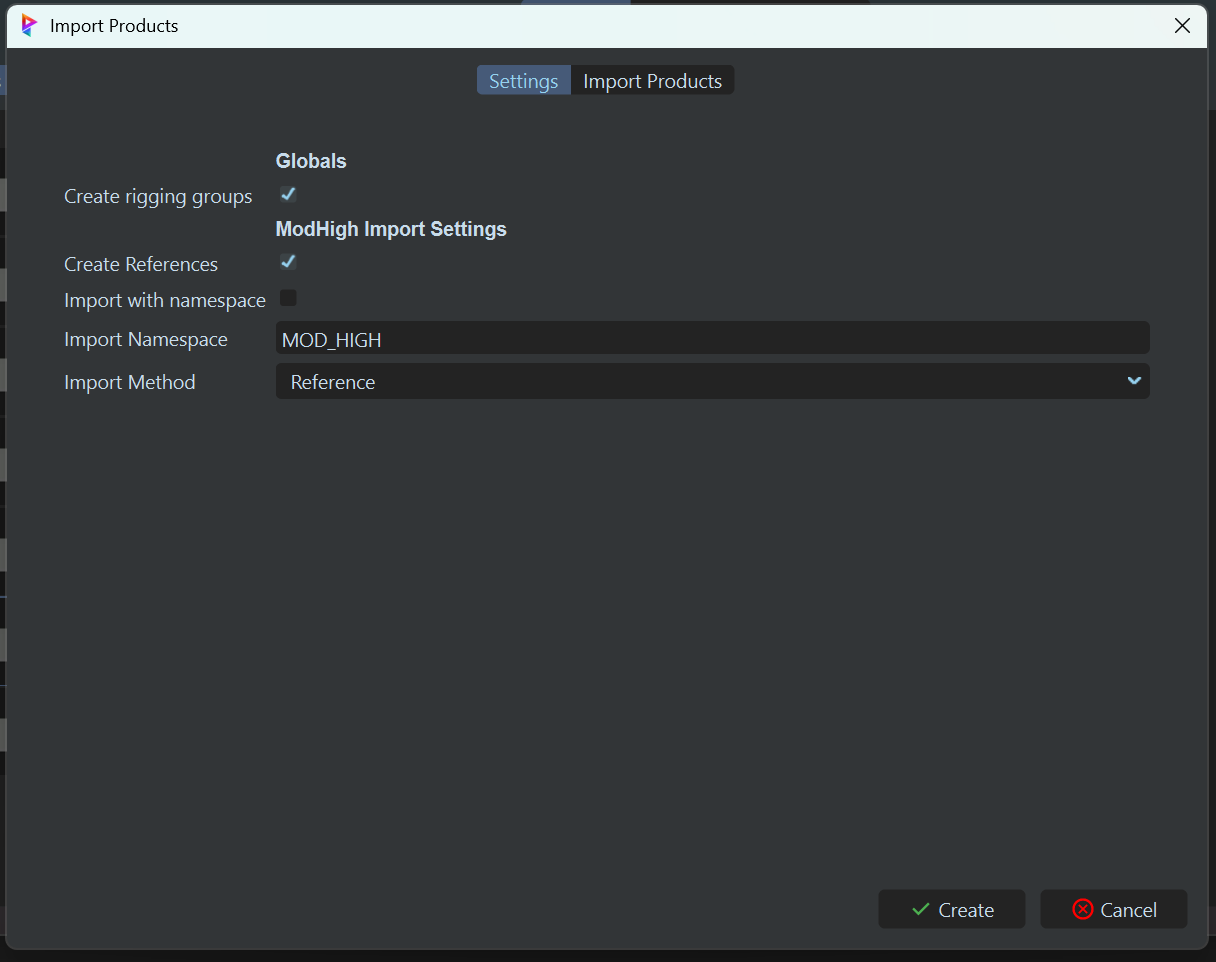
Task: Disable the Create References checkbox
Action: [x=288, y=263]
